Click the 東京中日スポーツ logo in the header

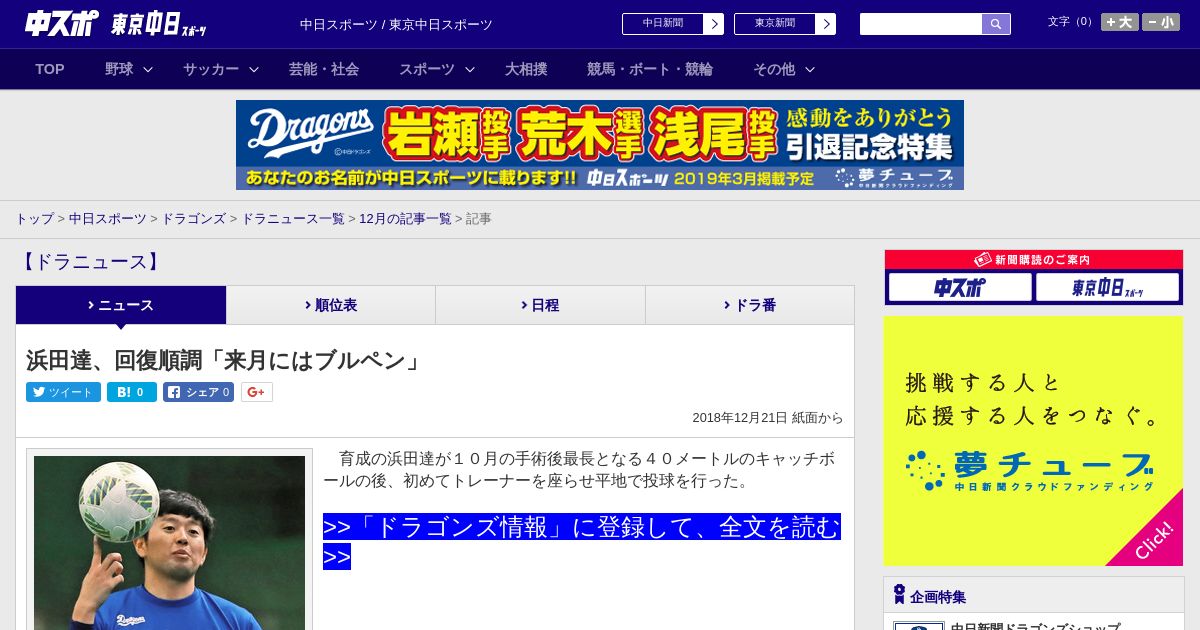(x=159, y=24)
